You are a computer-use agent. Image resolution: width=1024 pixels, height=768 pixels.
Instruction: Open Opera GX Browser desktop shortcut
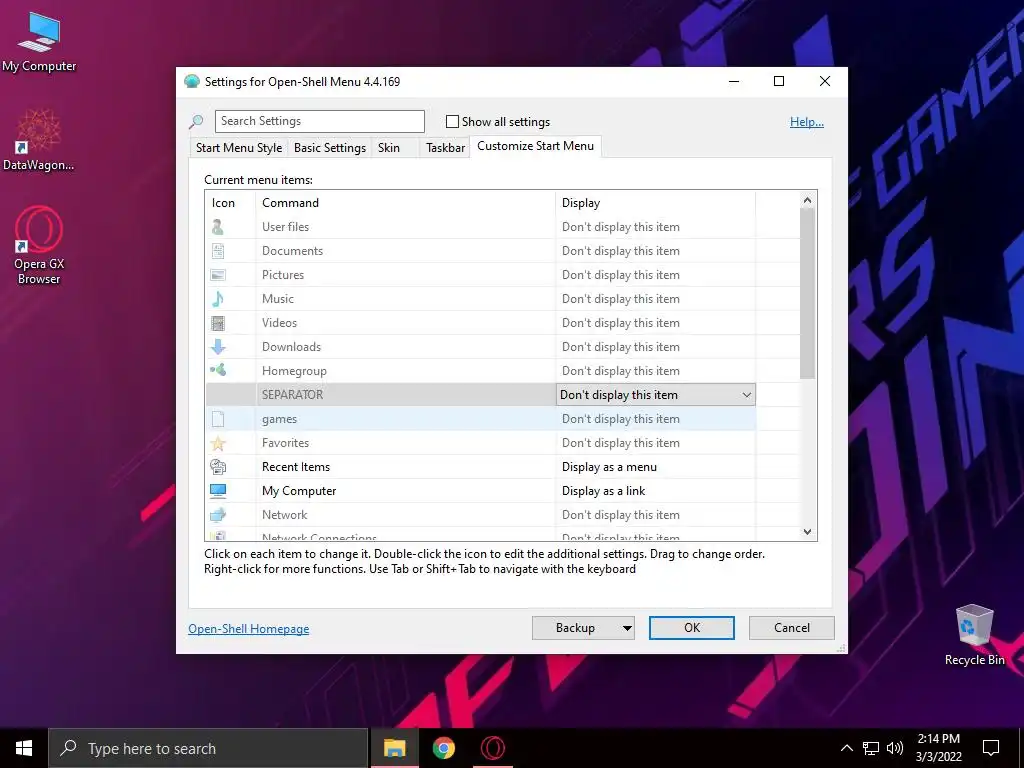pyautogui.click(x=39, y=245)
